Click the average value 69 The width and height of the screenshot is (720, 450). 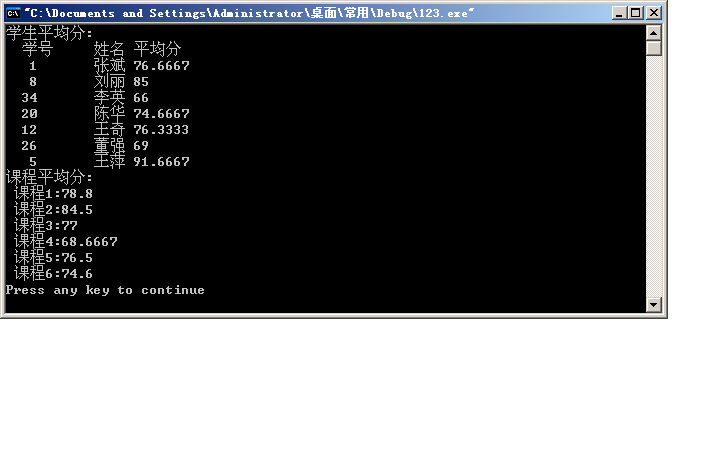click(141, 146)
